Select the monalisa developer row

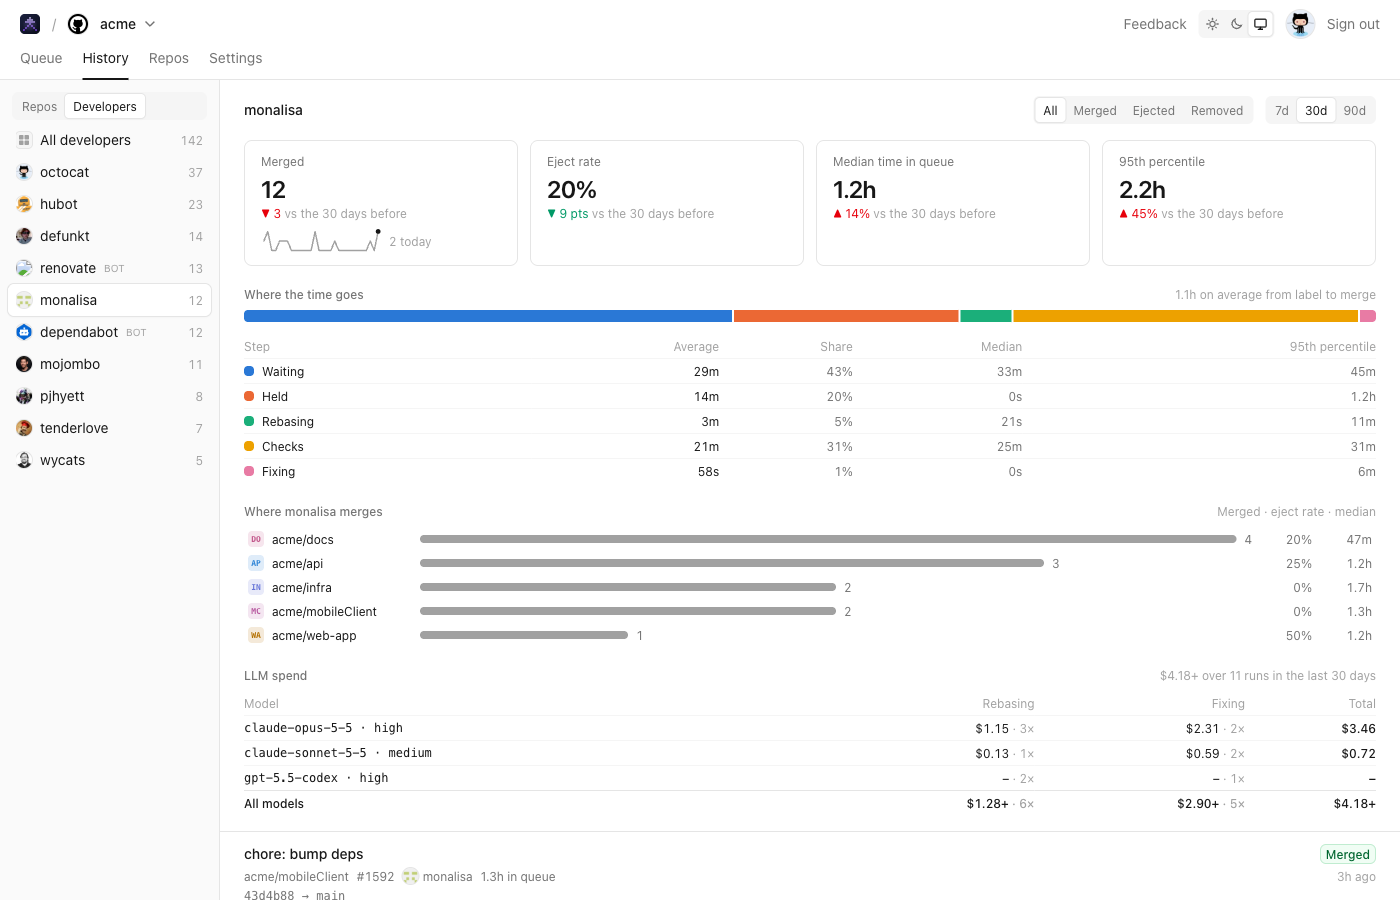pyautogui.click(x=110, y=300)
